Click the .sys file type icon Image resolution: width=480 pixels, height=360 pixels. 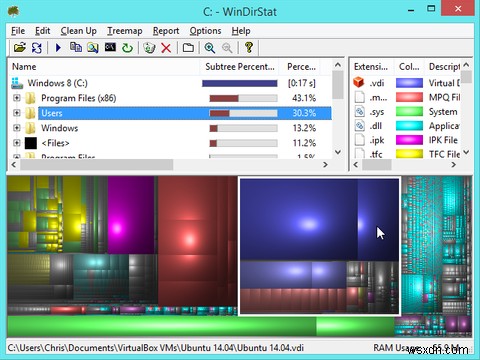359,111
